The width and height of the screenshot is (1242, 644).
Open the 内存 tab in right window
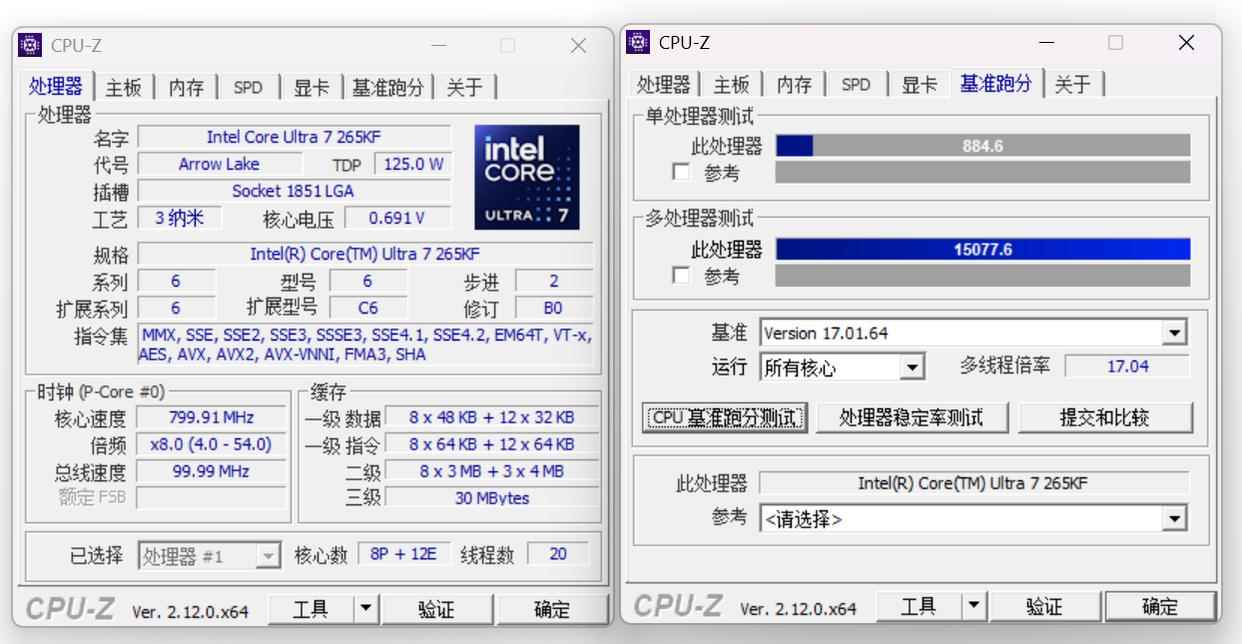(794, 85)
